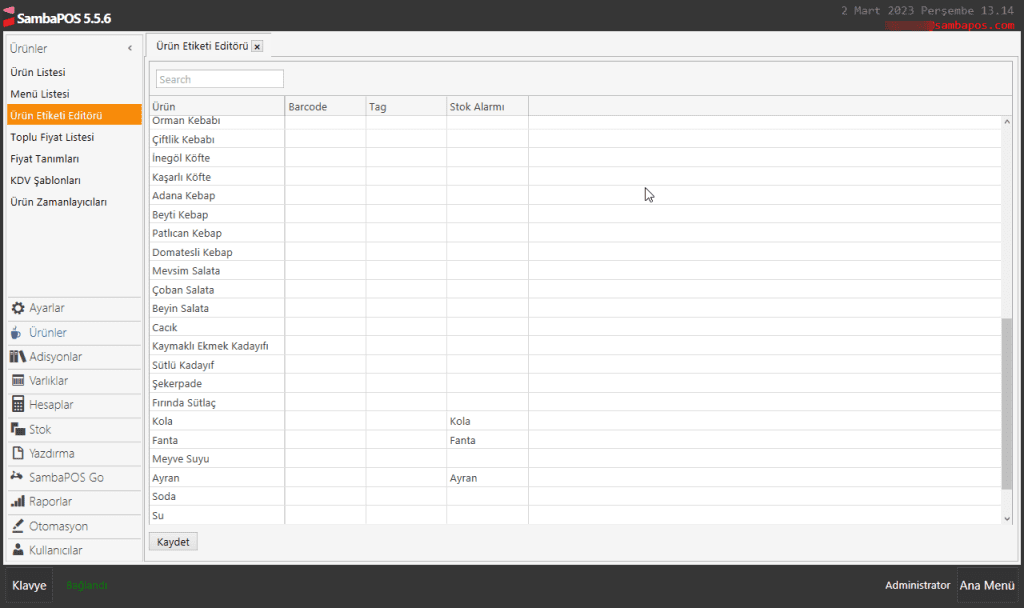Select the Yazdırma document icon
This screenshot has width=1024, height=608.
tap(18, 453)
